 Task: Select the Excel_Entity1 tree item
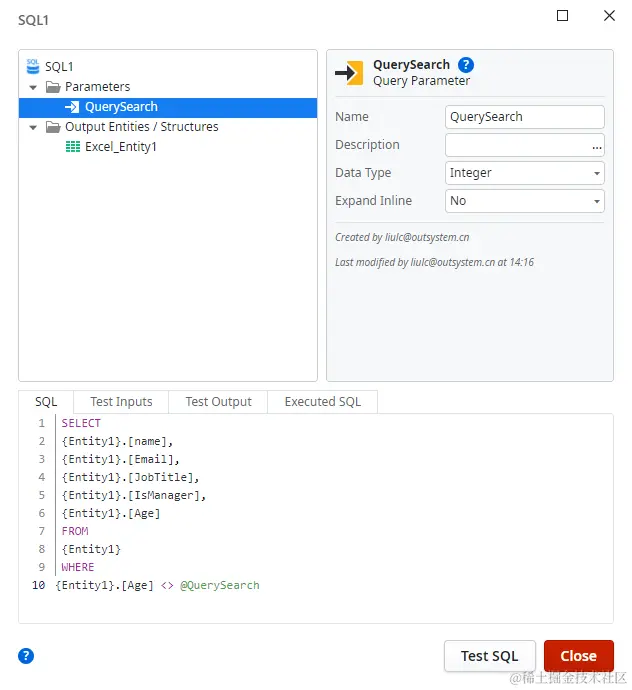click(121, 147)
